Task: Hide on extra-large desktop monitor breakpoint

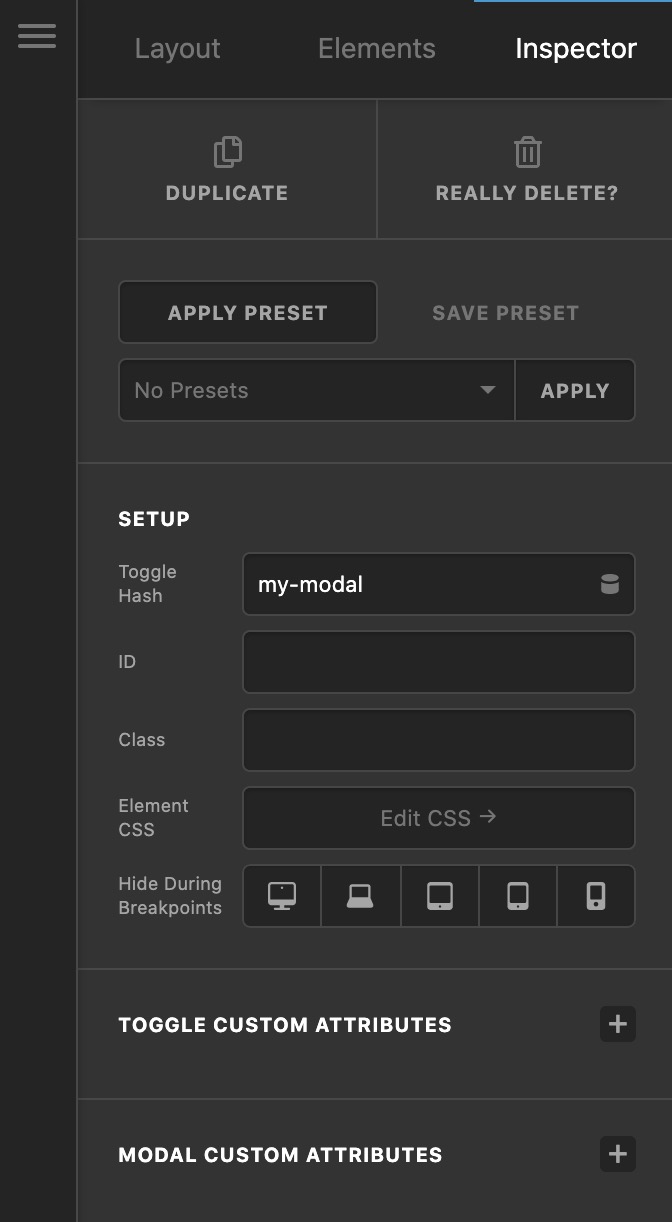Action: [x=282, y=896]
